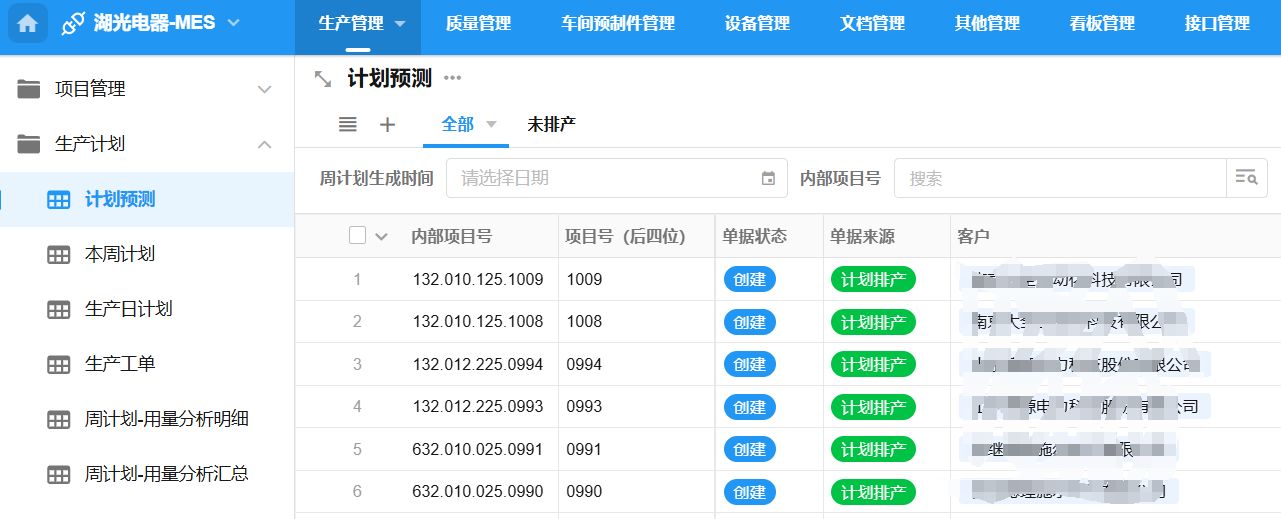1281x519 pixels.
Task: Open the dropdown arrow beside 全部 tab
Action: [x=491, y=125]
